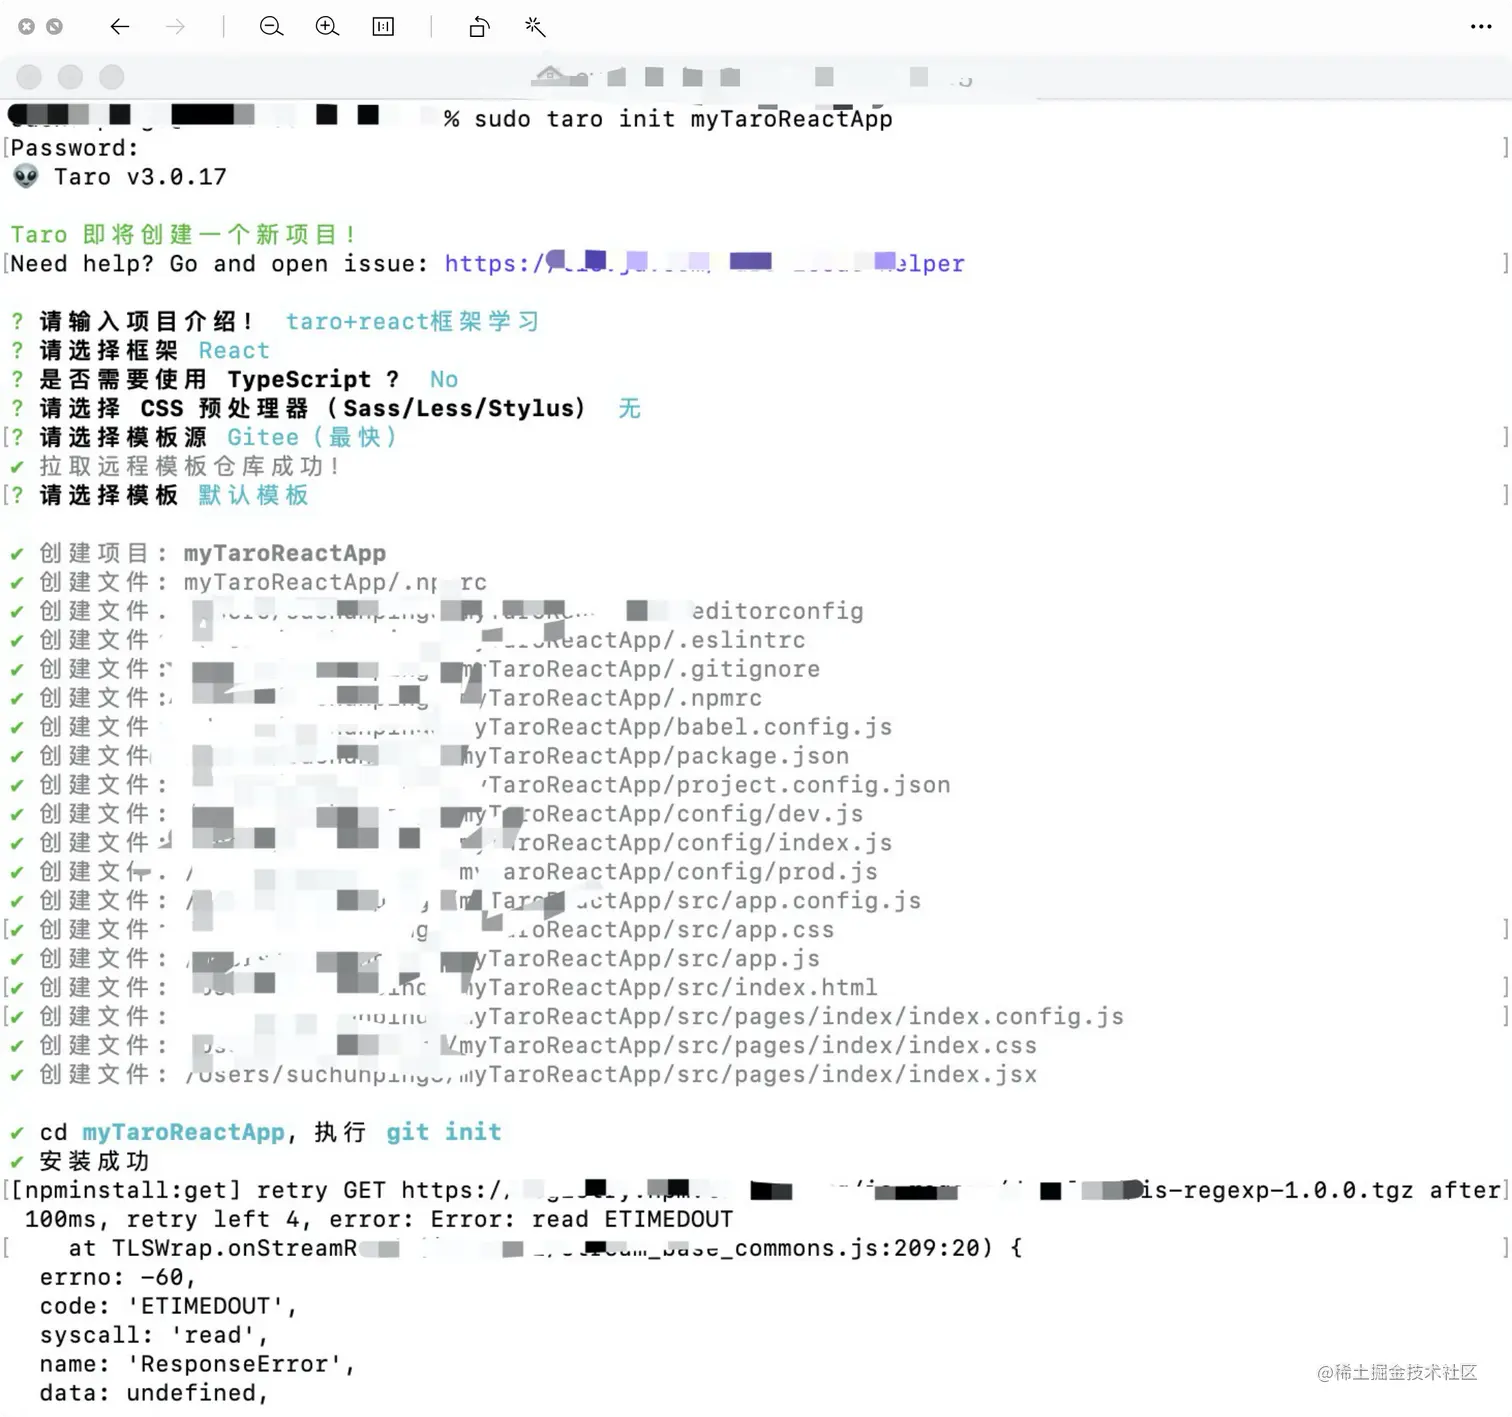Select the blue 'git init' text
This screenshot has height=1417, width=1512.
point(444,1133)
